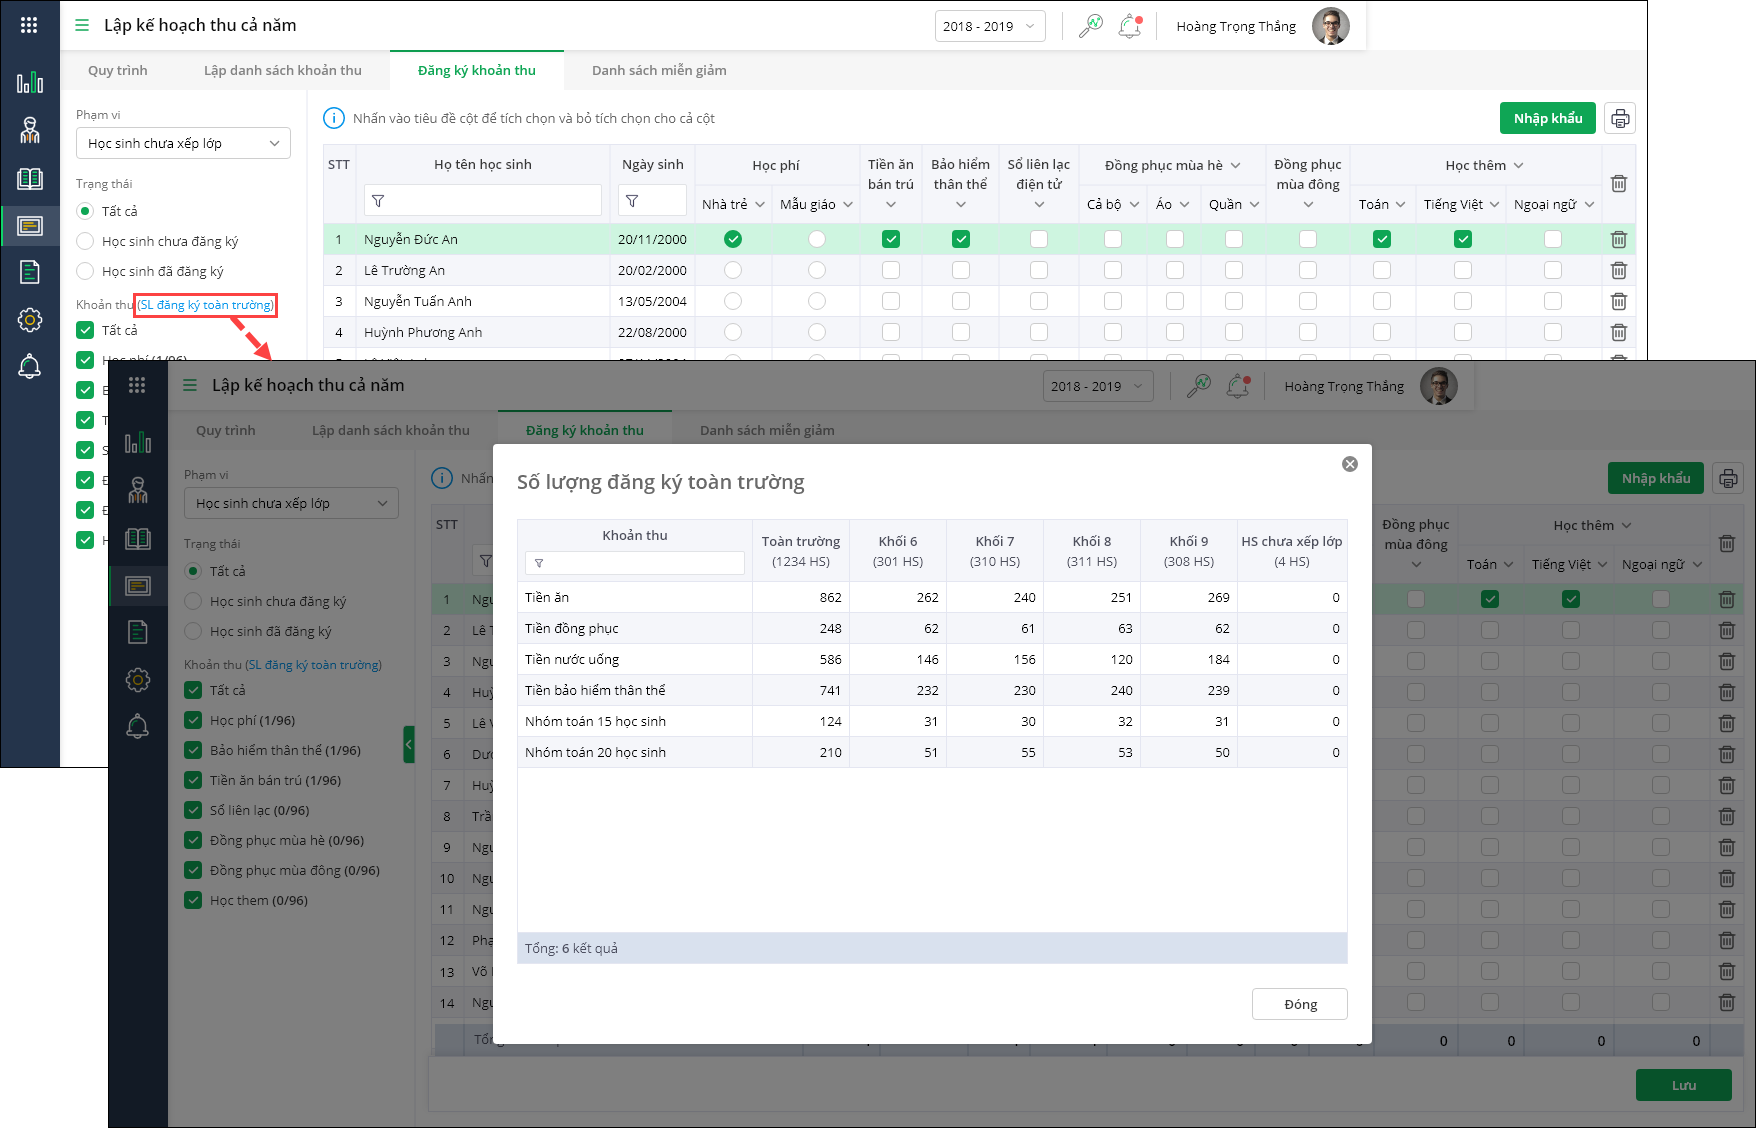Close the Số lượng đăng ký dialog
The width and height of the screenshot is (1756, 1128).
(x=1349, y=464)
